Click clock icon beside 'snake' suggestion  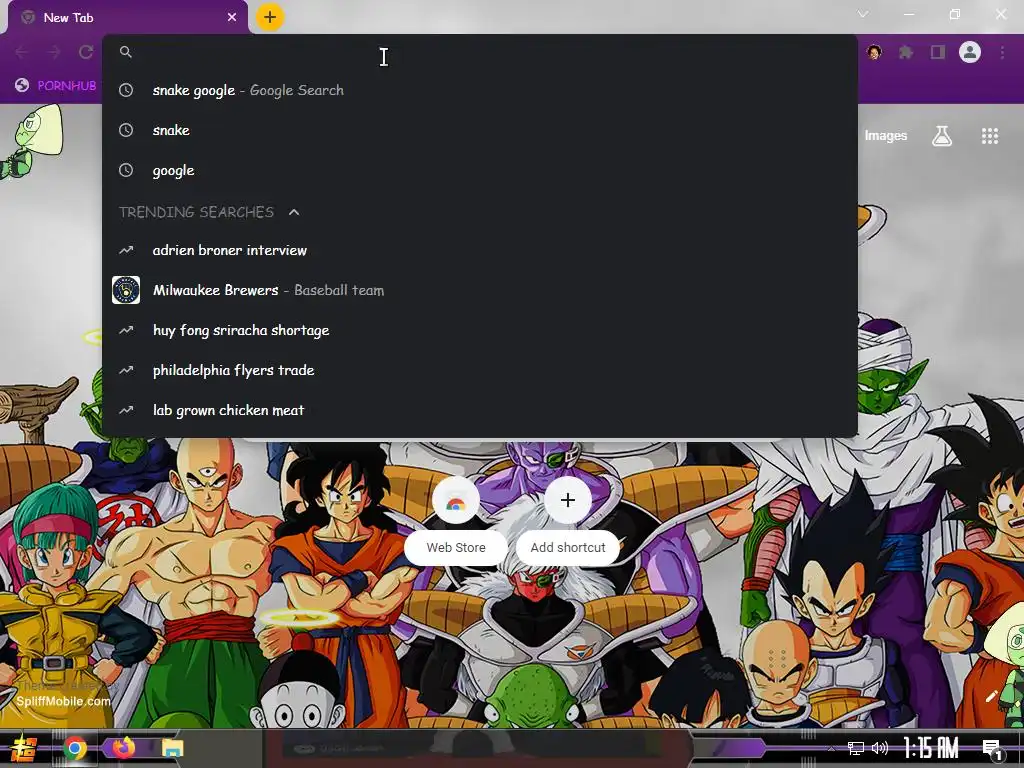coord(126,130)
